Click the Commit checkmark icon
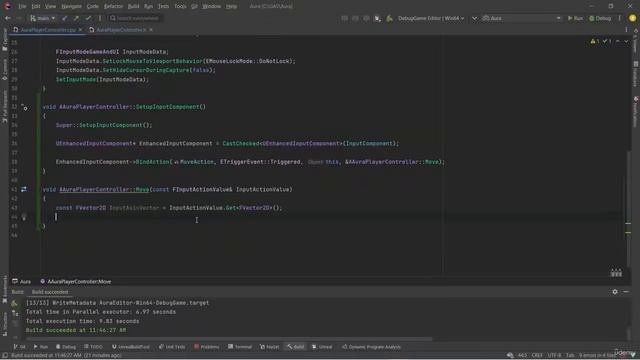This screenshot has height=360, width=640. (x=88, y=18)
